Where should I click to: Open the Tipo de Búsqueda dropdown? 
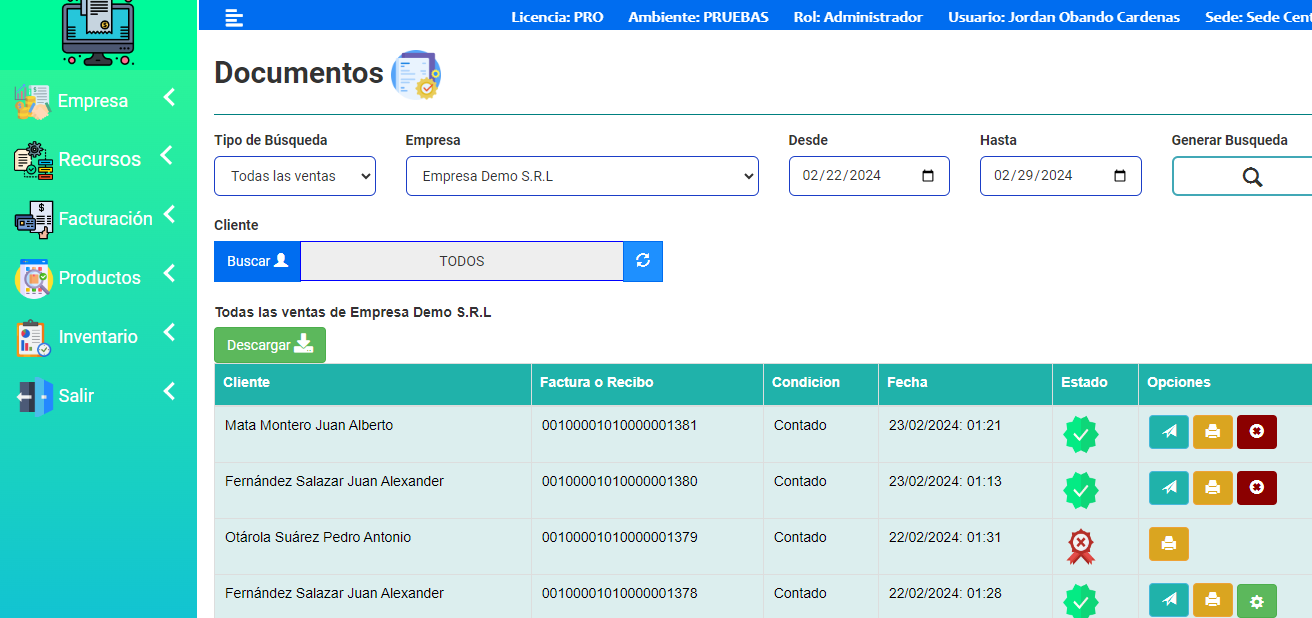pos(294,176)
